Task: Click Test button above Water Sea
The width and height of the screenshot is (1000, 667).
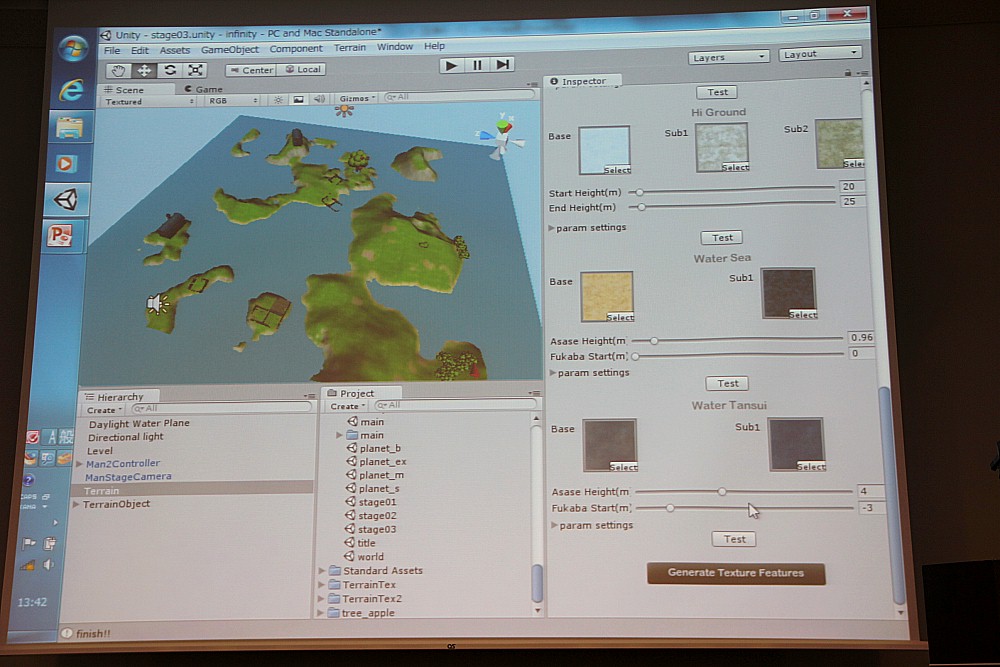Action: (x=722, y=238)
